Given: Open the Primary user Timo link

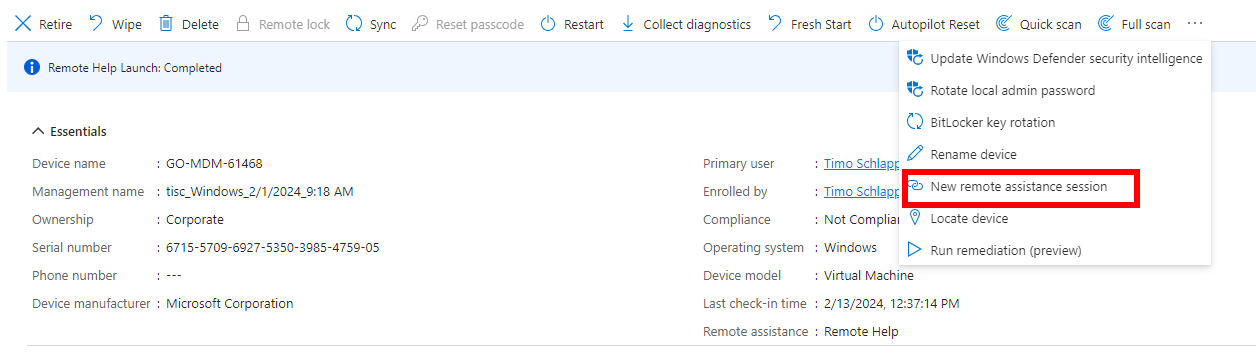Looking at the screenshot, I should pyautogui.click(x=861, y=163).
